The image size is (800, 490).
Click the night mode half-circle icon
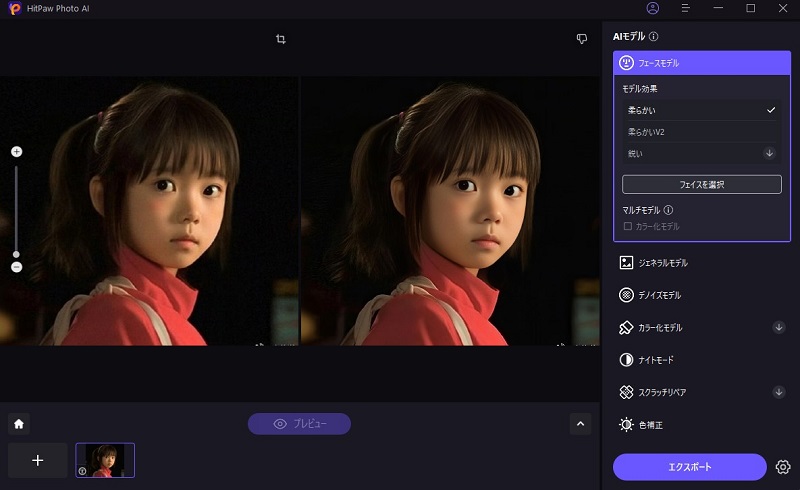(626, 360)
